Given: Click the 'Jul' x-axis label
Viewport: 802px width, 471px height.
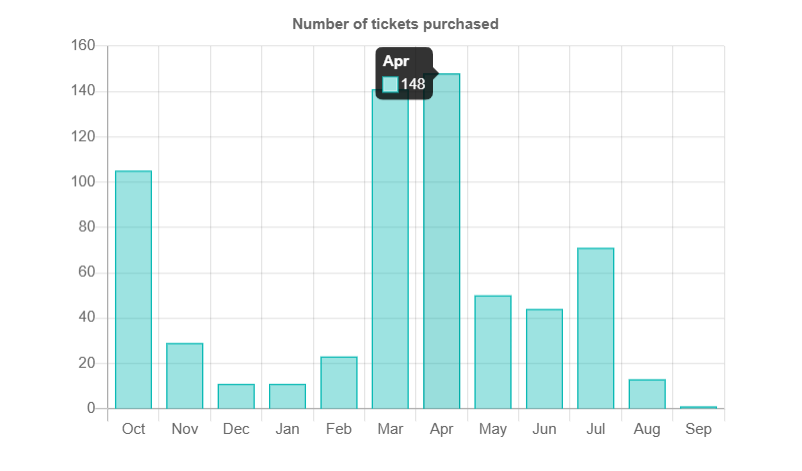Looking at the screenshot, I should click(x=595, y=430).
